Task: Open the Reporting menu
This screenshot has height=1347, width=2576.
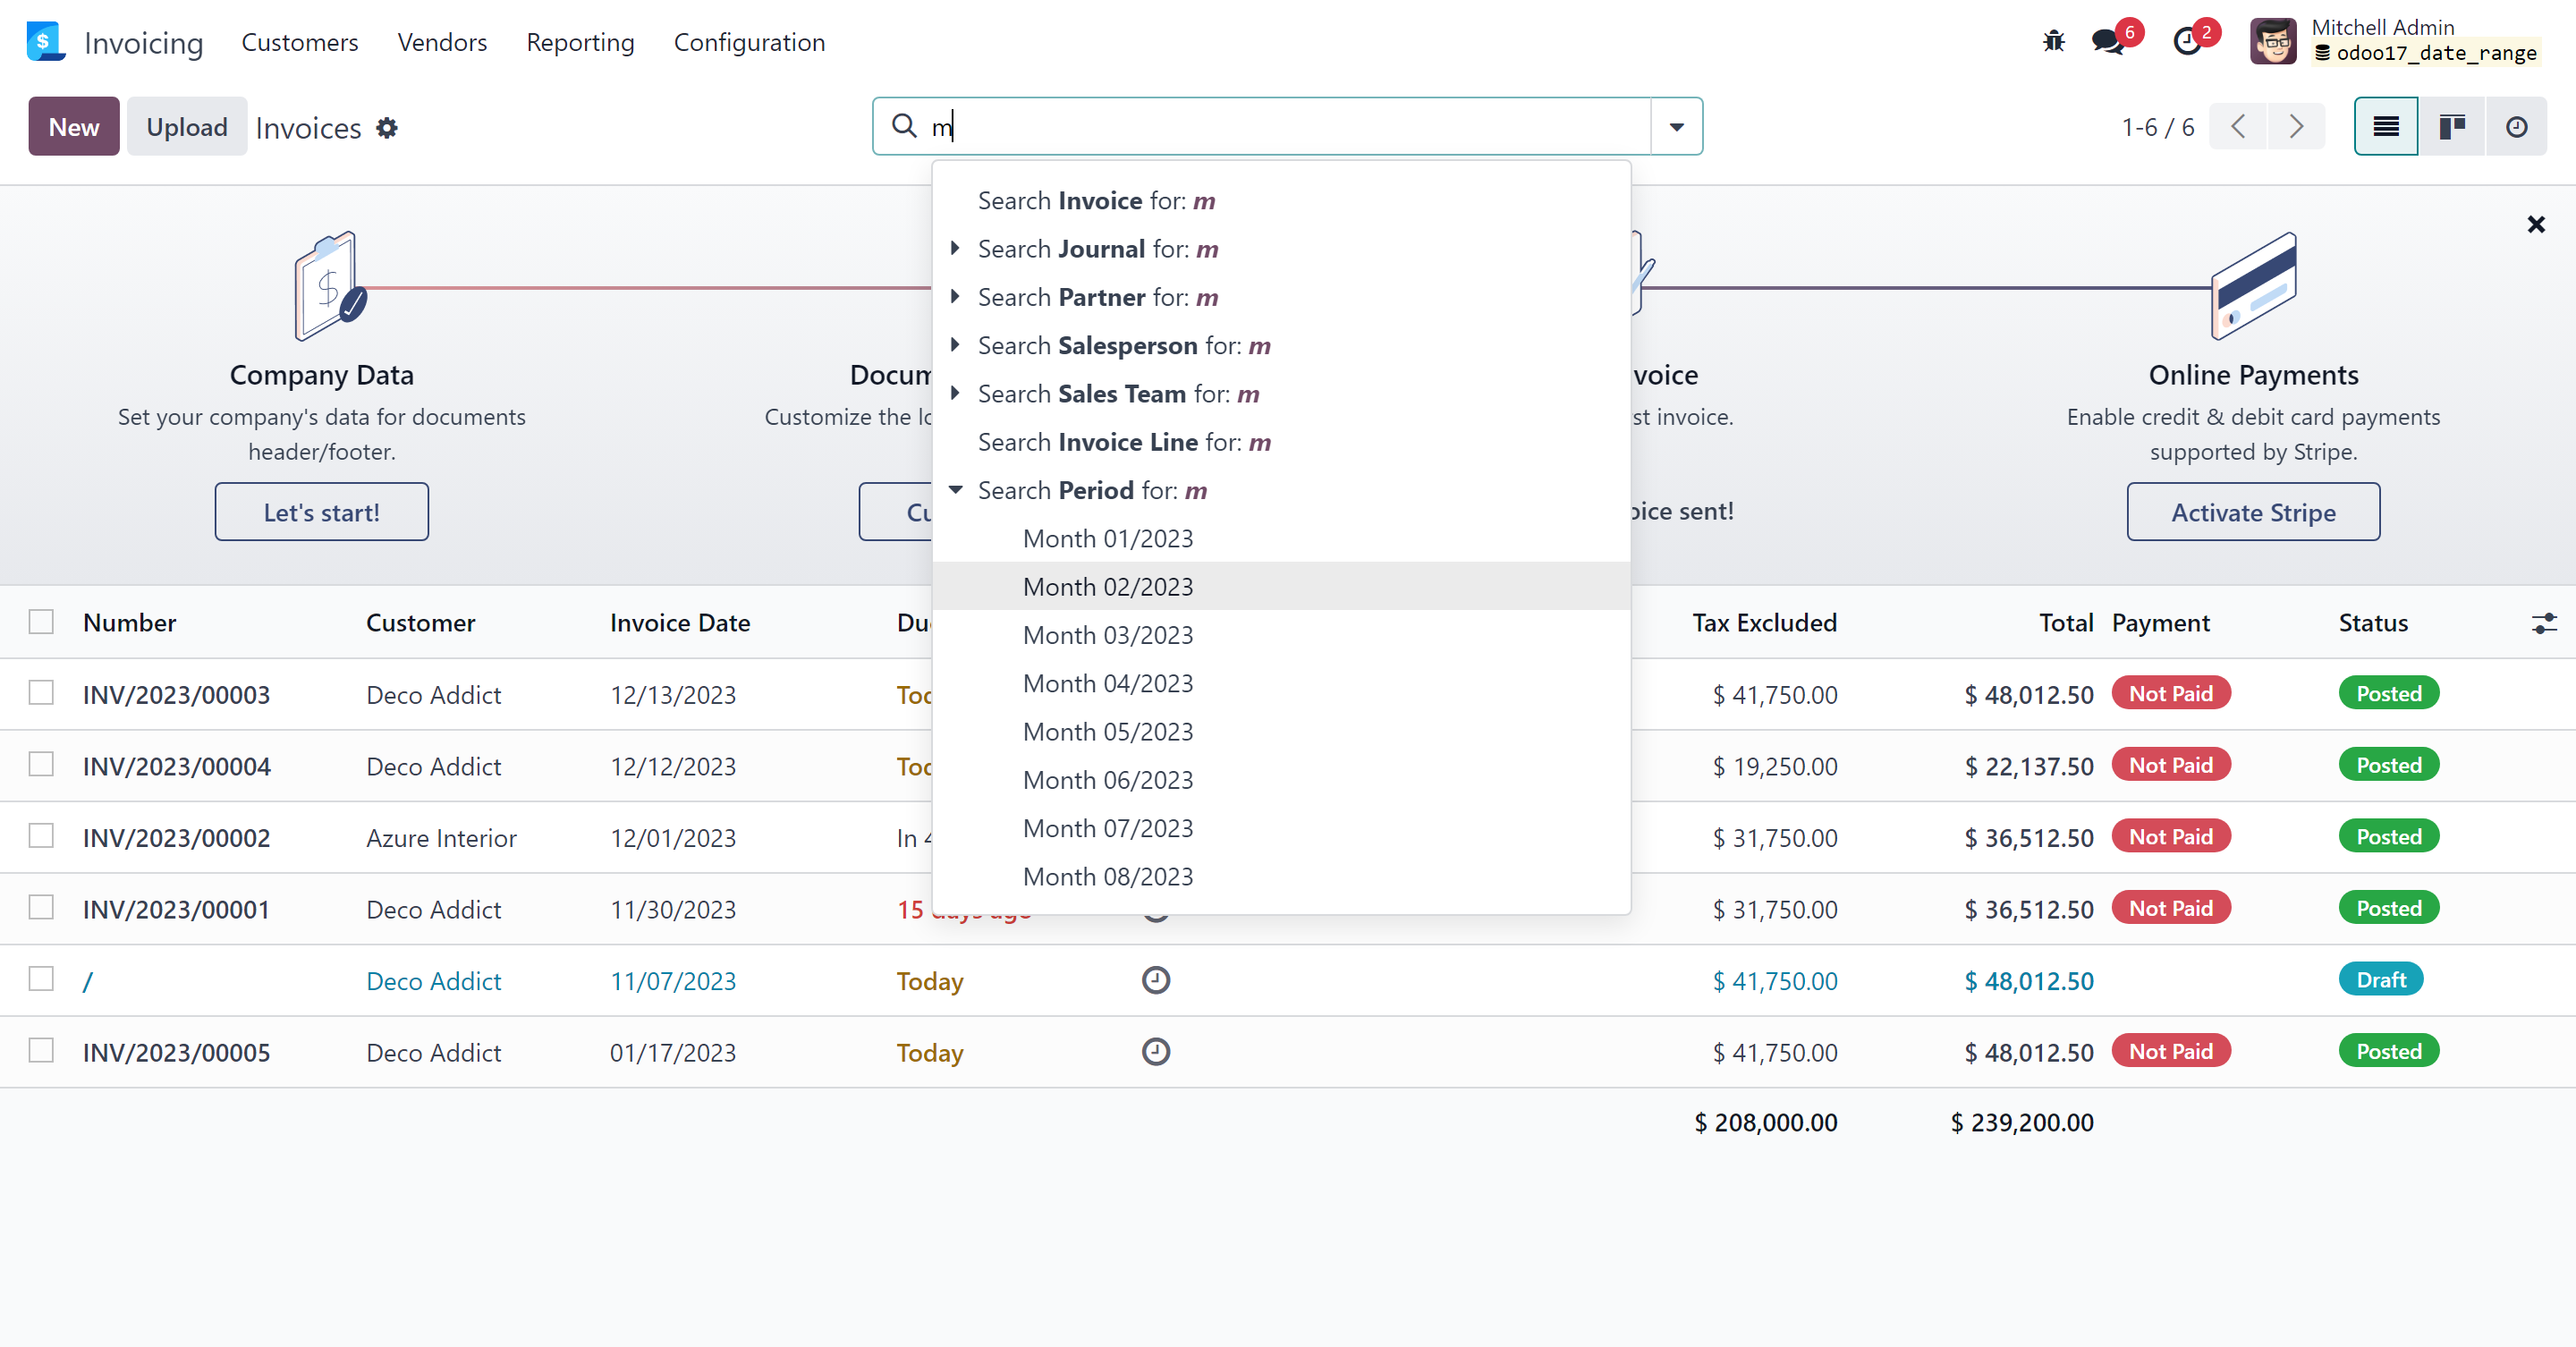Action: (x=580, y=42)
